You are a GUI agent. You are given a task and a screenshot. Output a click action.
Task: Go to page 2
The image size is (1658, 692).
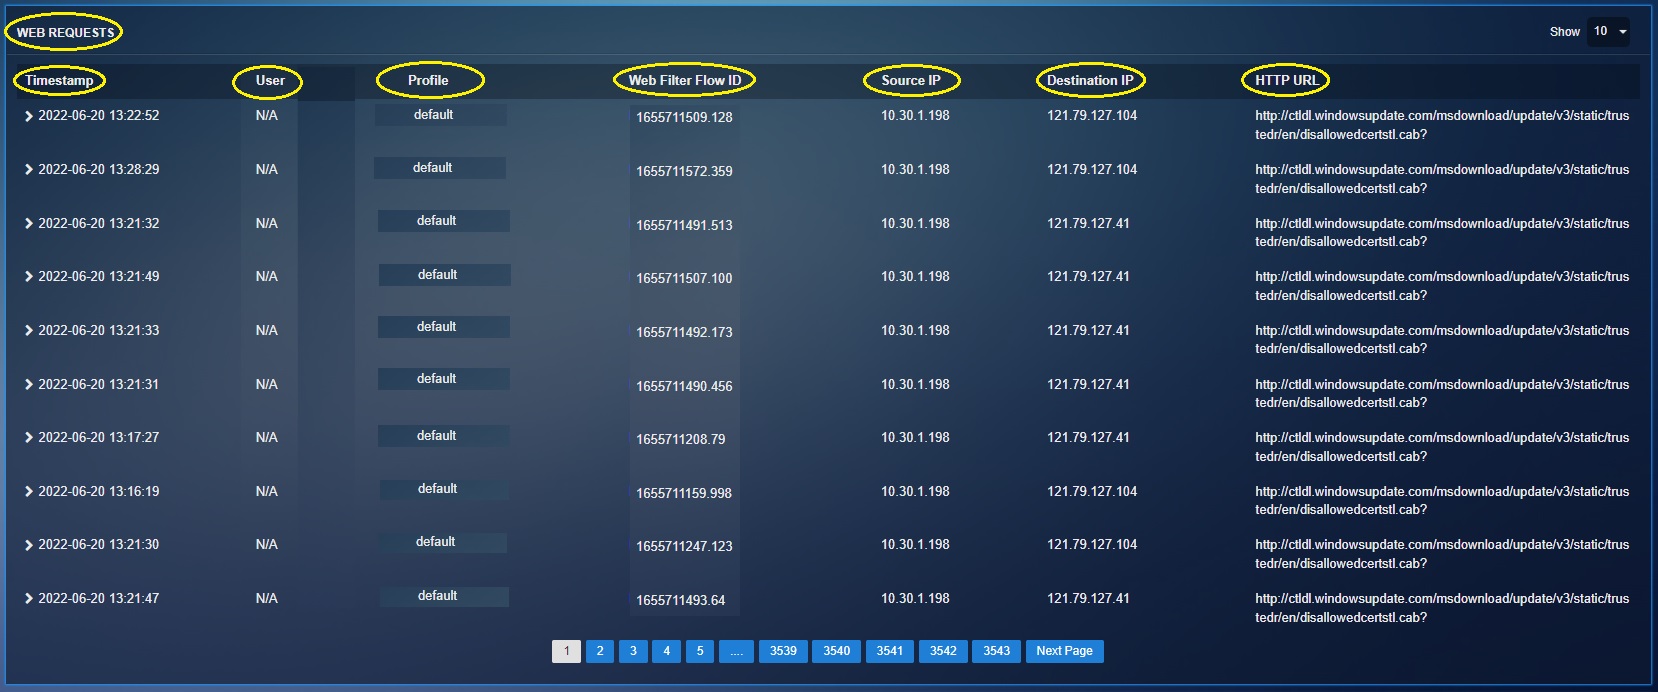pyautogui.click(x=600, y=651)
